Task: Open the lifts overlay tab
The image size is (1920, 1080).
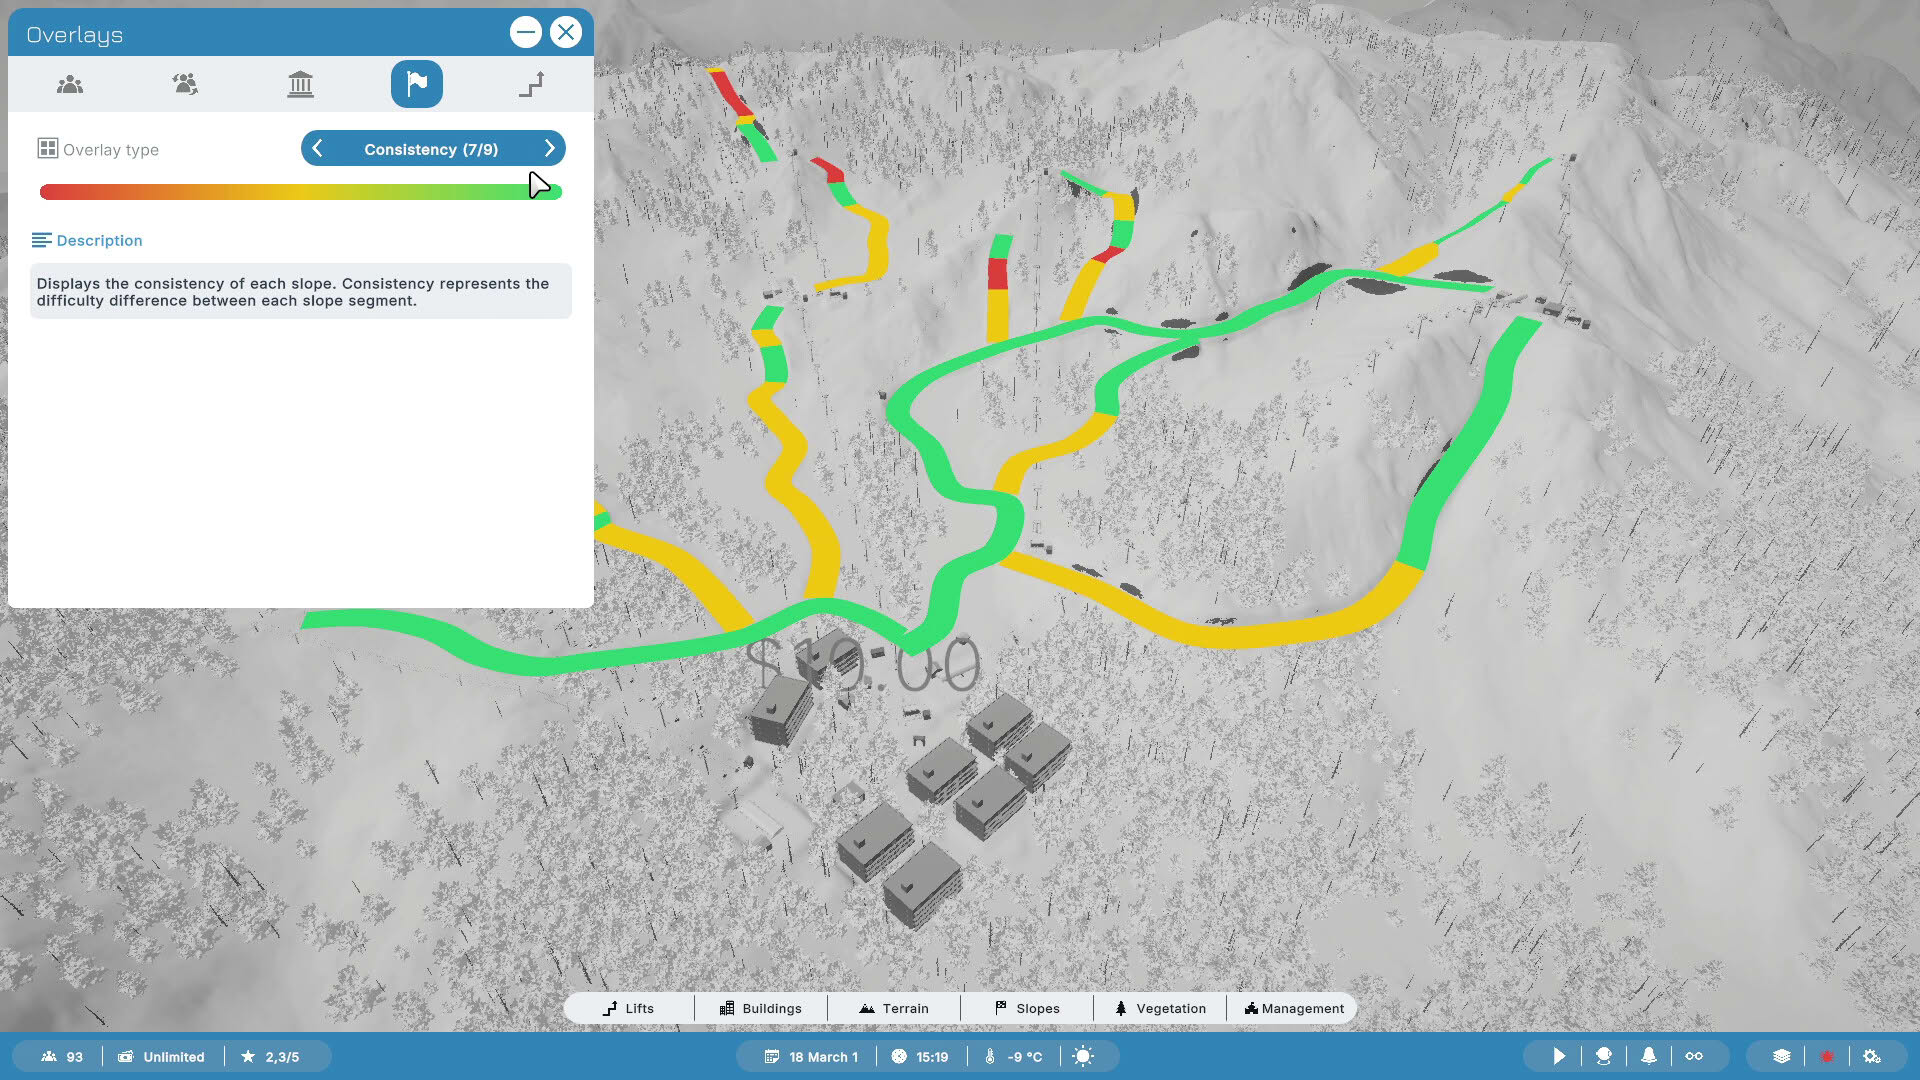Action: point(532,84)
